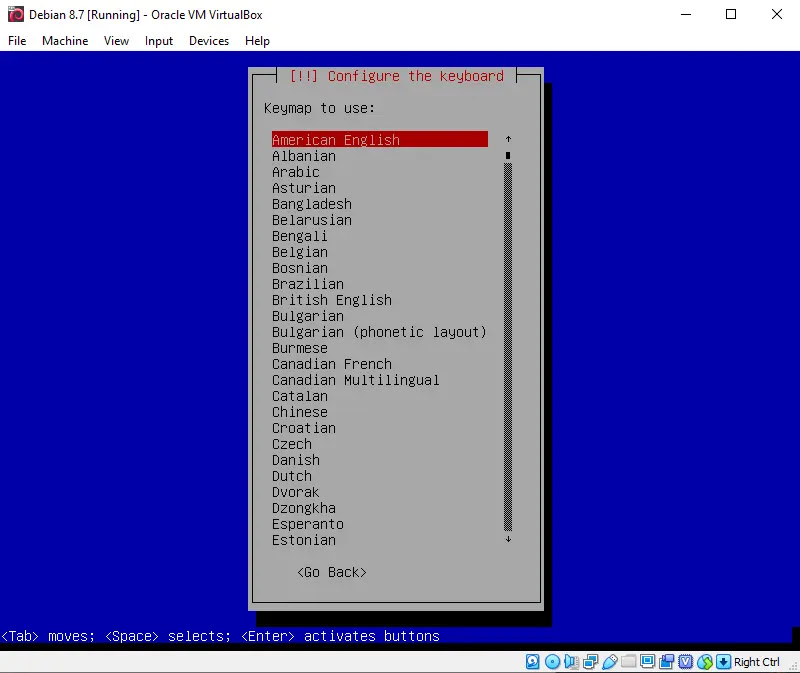
Task: Click the USB devices status icon
Action: (609, 662)
